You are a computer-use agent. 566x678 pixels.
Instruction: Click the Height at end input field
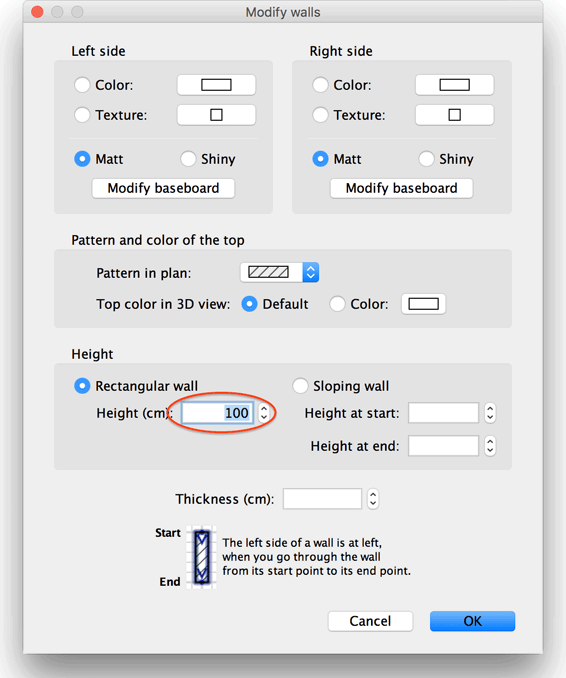point(444,446)
